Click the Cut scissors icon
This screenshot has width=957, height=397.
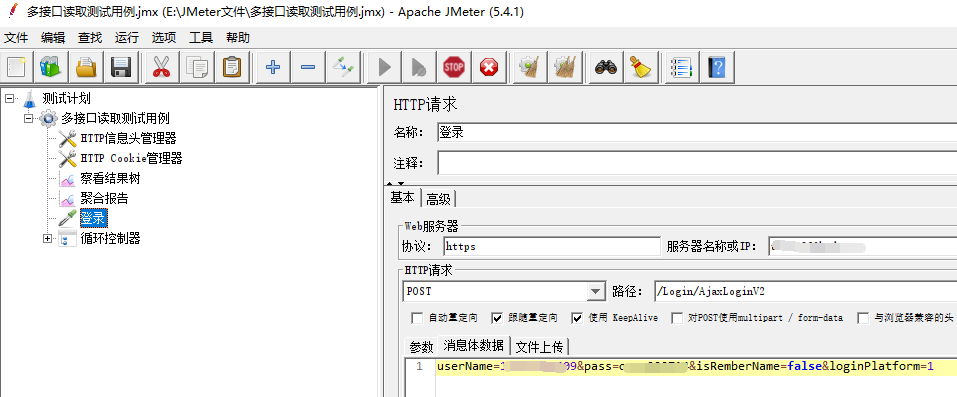(161, 67)
